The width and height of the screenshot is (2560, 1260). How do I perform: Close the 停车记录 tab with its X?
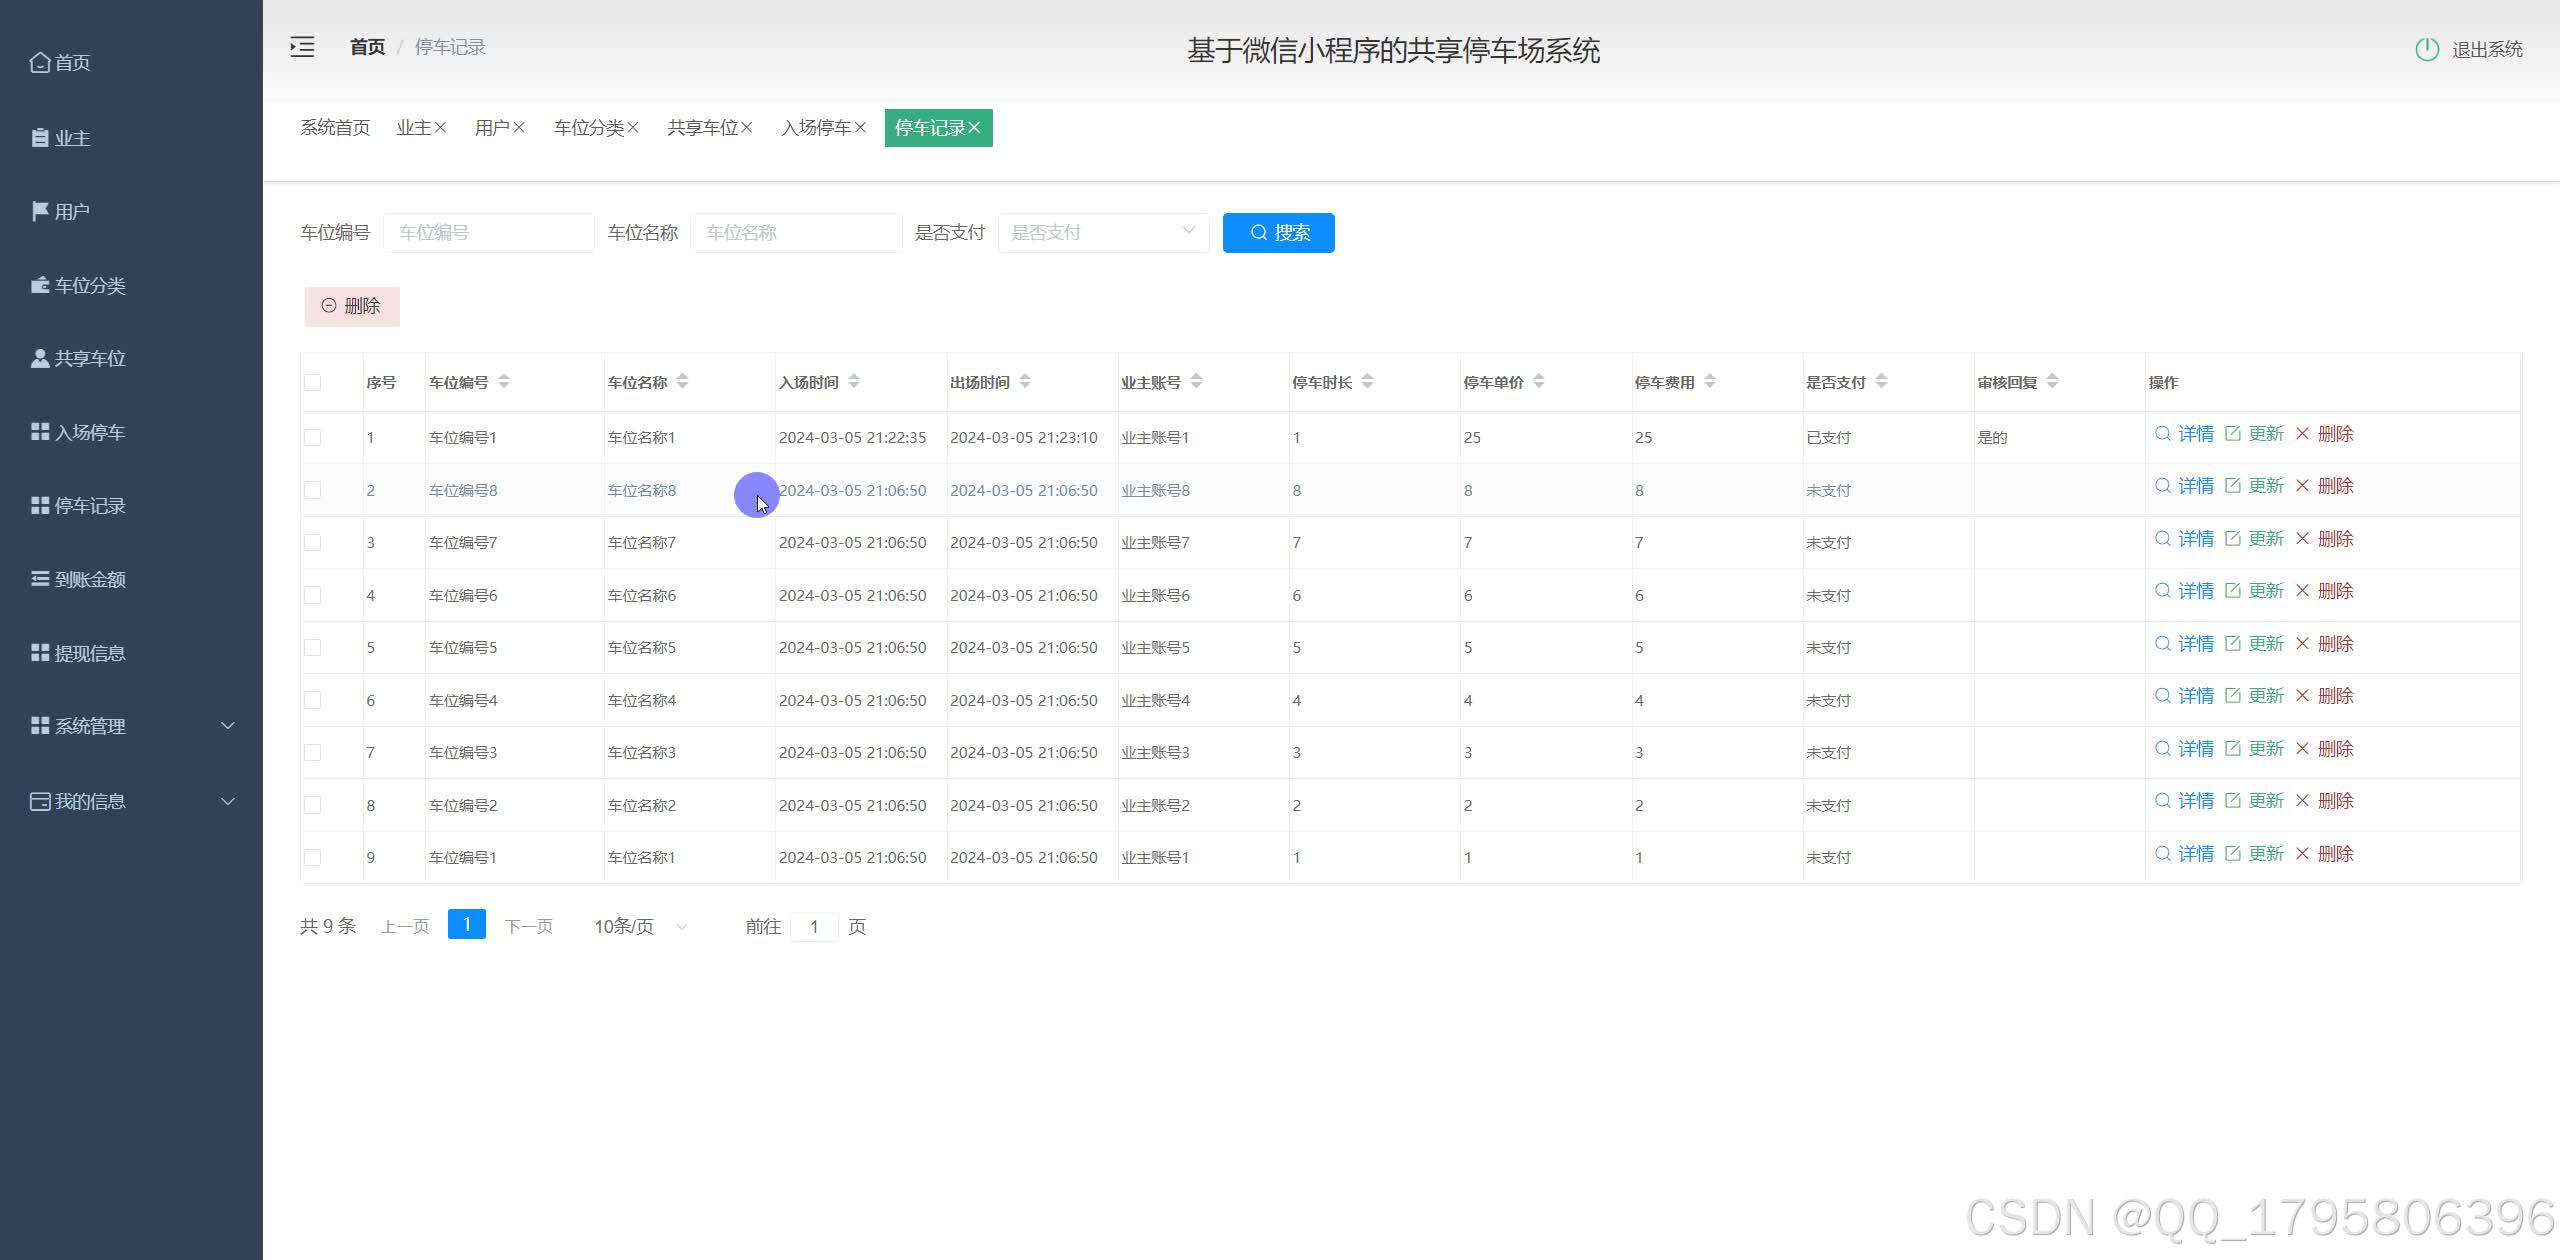click(x=974, y=128)
